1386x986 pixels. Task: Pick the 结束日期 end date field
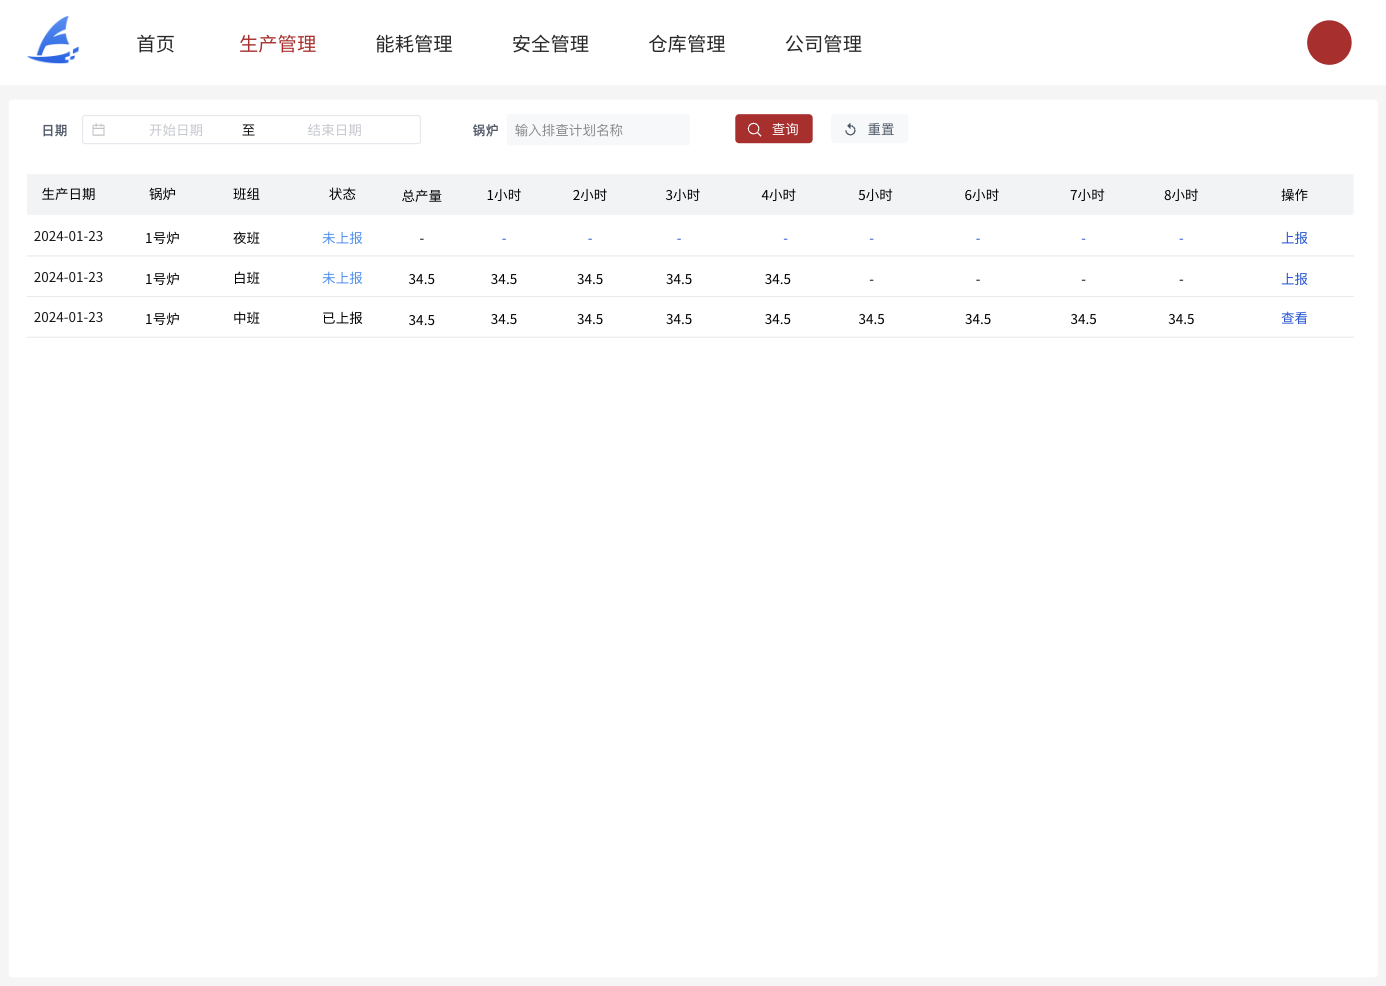pyautogui.click(x=334, y=130)
